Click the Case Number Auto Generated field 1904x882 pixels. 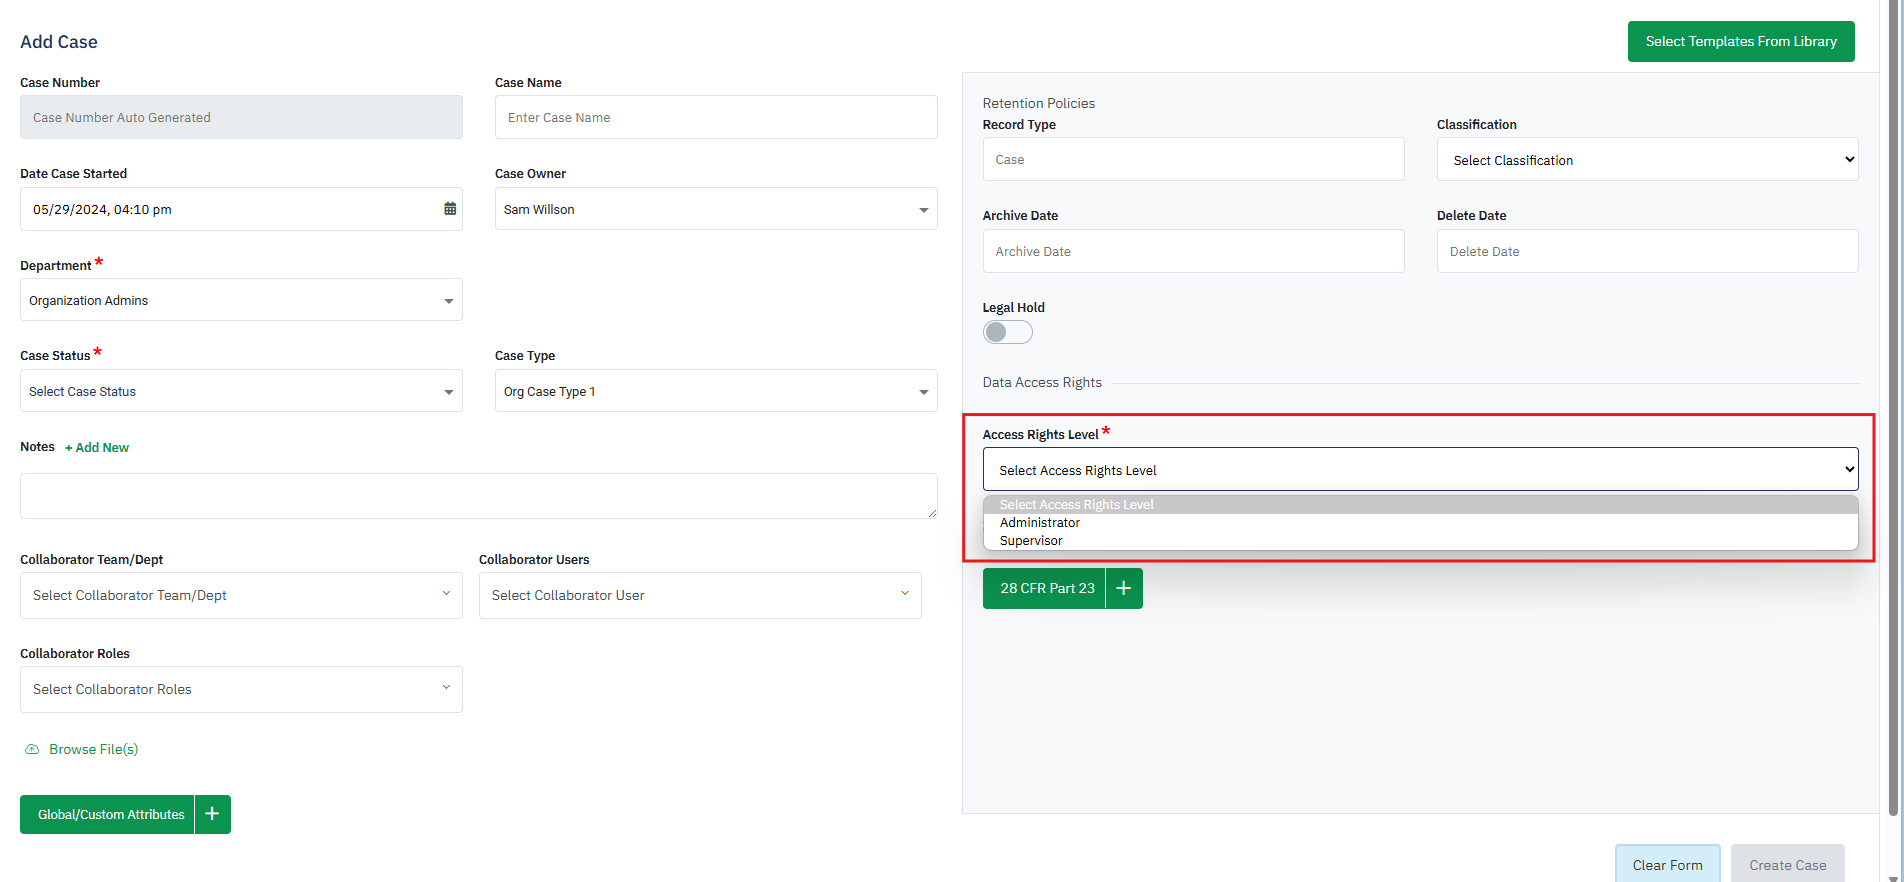tap(241, 117)
